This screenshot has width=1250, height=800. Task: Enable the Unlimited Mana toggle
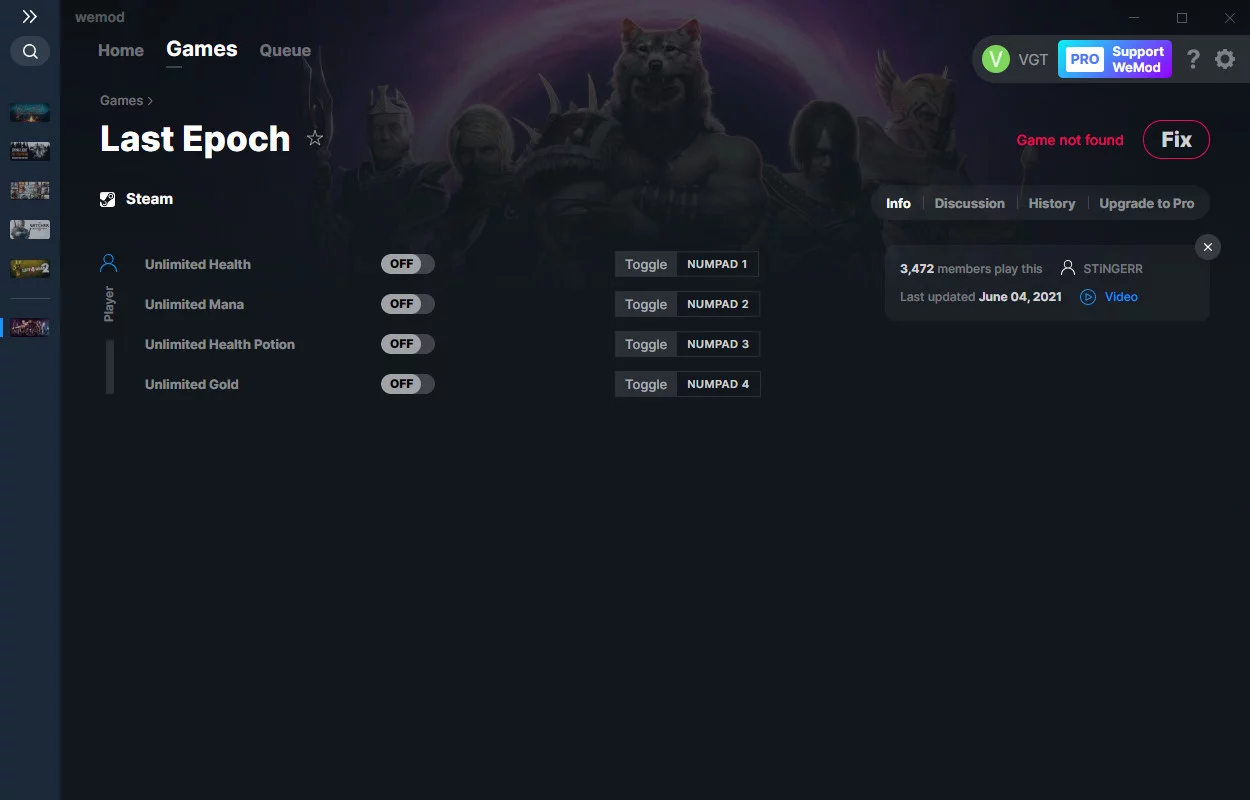pos(408,304)
